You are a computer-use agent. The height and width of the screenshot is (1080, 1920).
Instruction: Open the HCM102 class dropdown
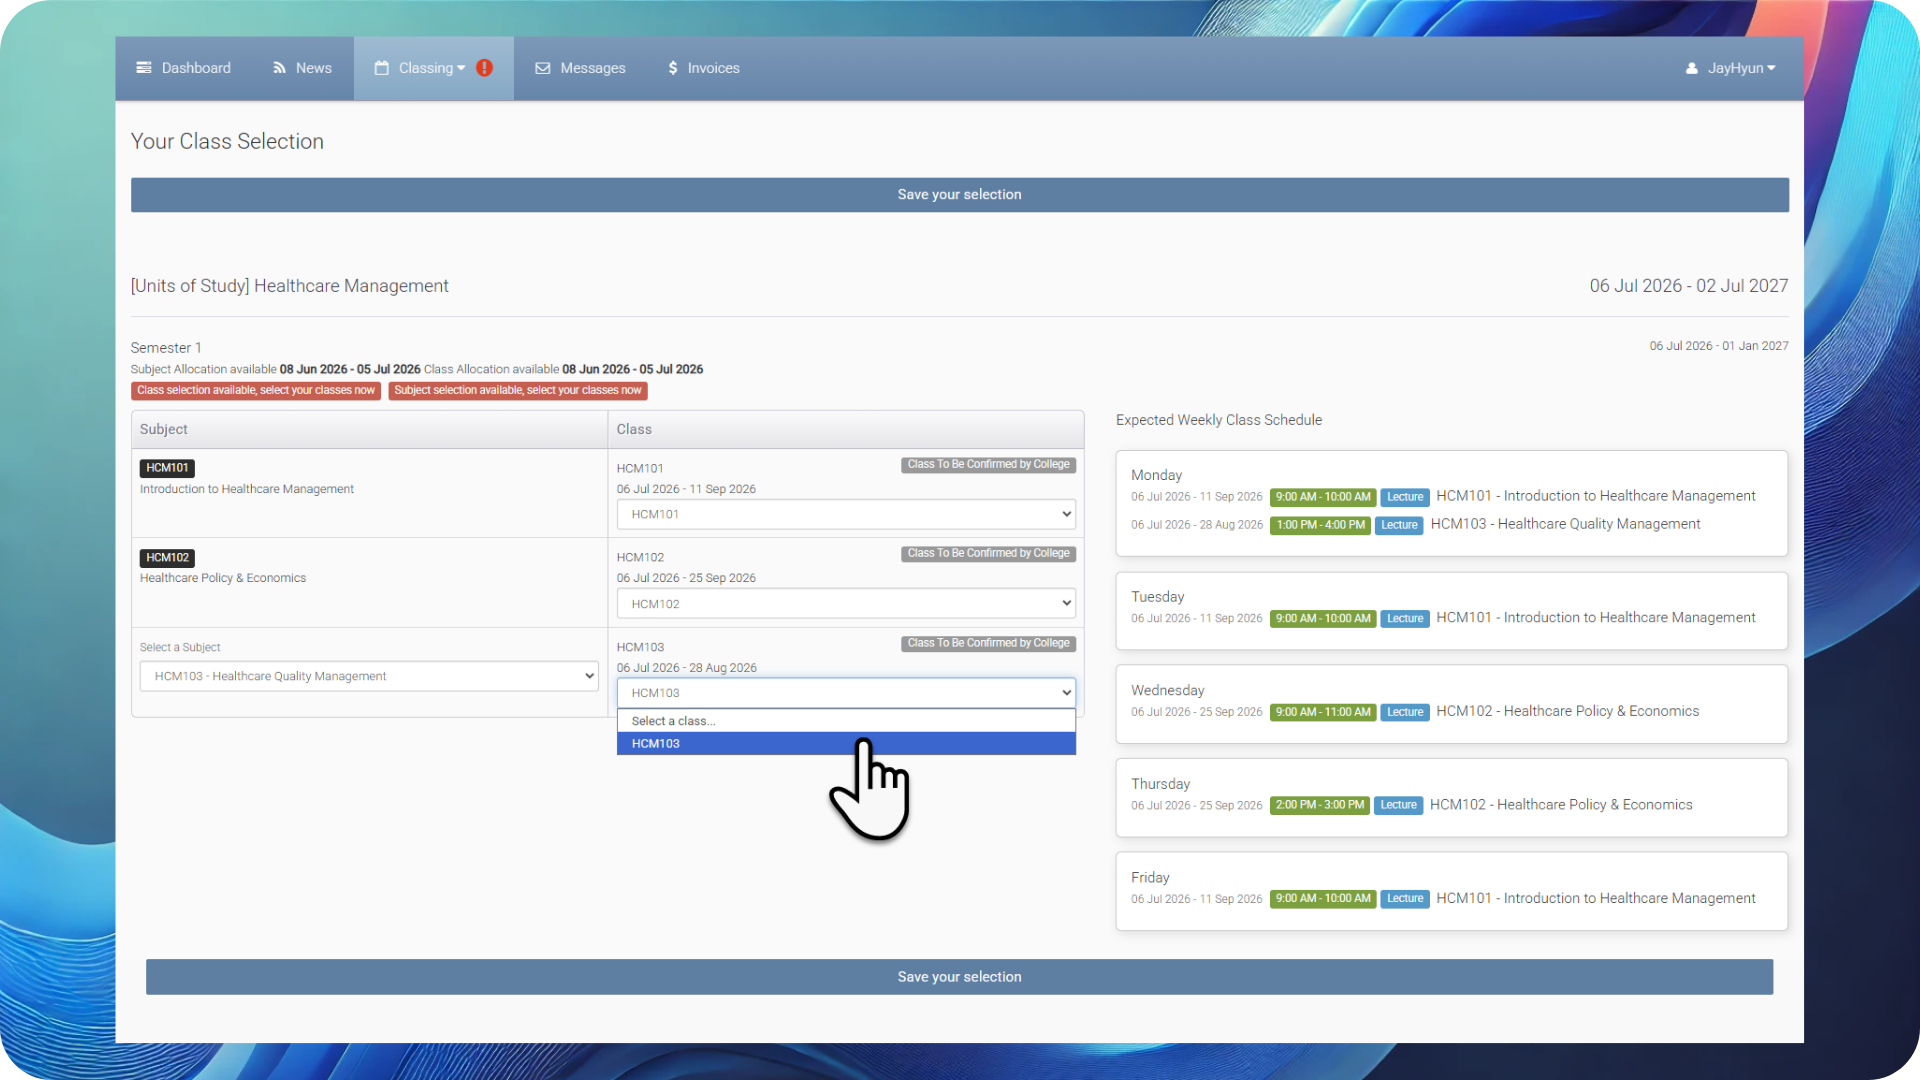(x=846, y=604)
